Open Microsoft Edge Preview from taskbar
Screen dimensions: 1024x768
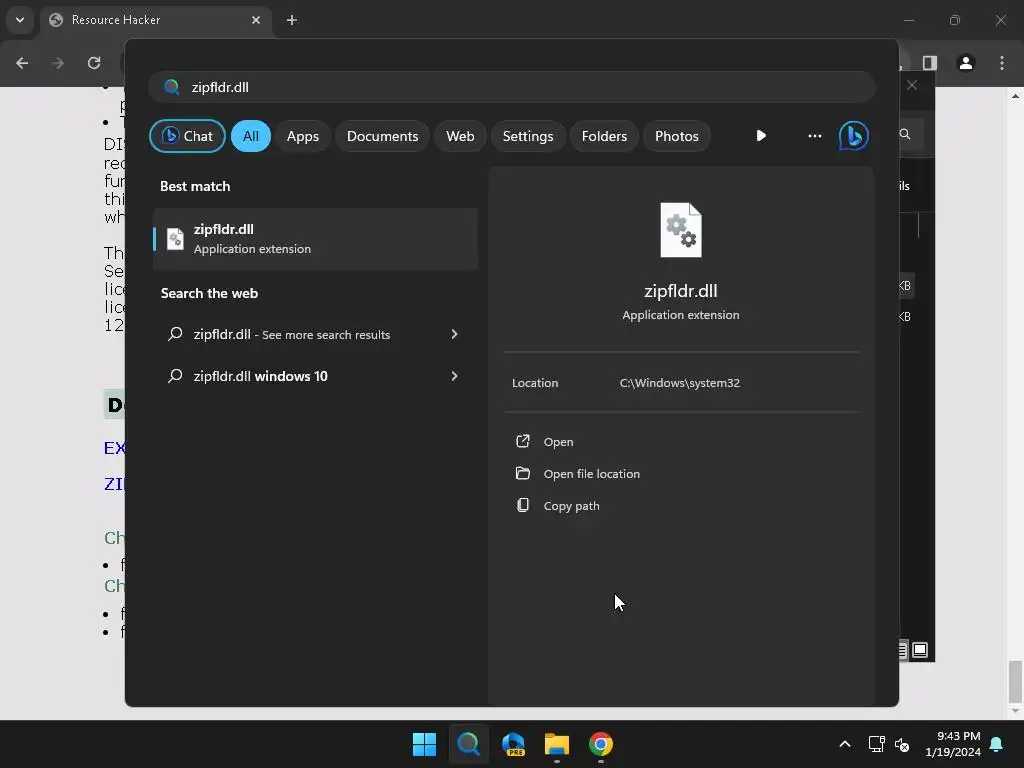click(x=513, y=744)
